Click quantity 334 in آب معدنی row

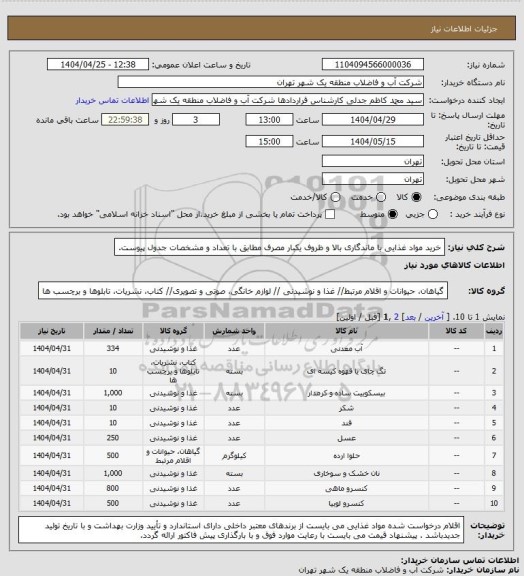[x=113, y=348]
